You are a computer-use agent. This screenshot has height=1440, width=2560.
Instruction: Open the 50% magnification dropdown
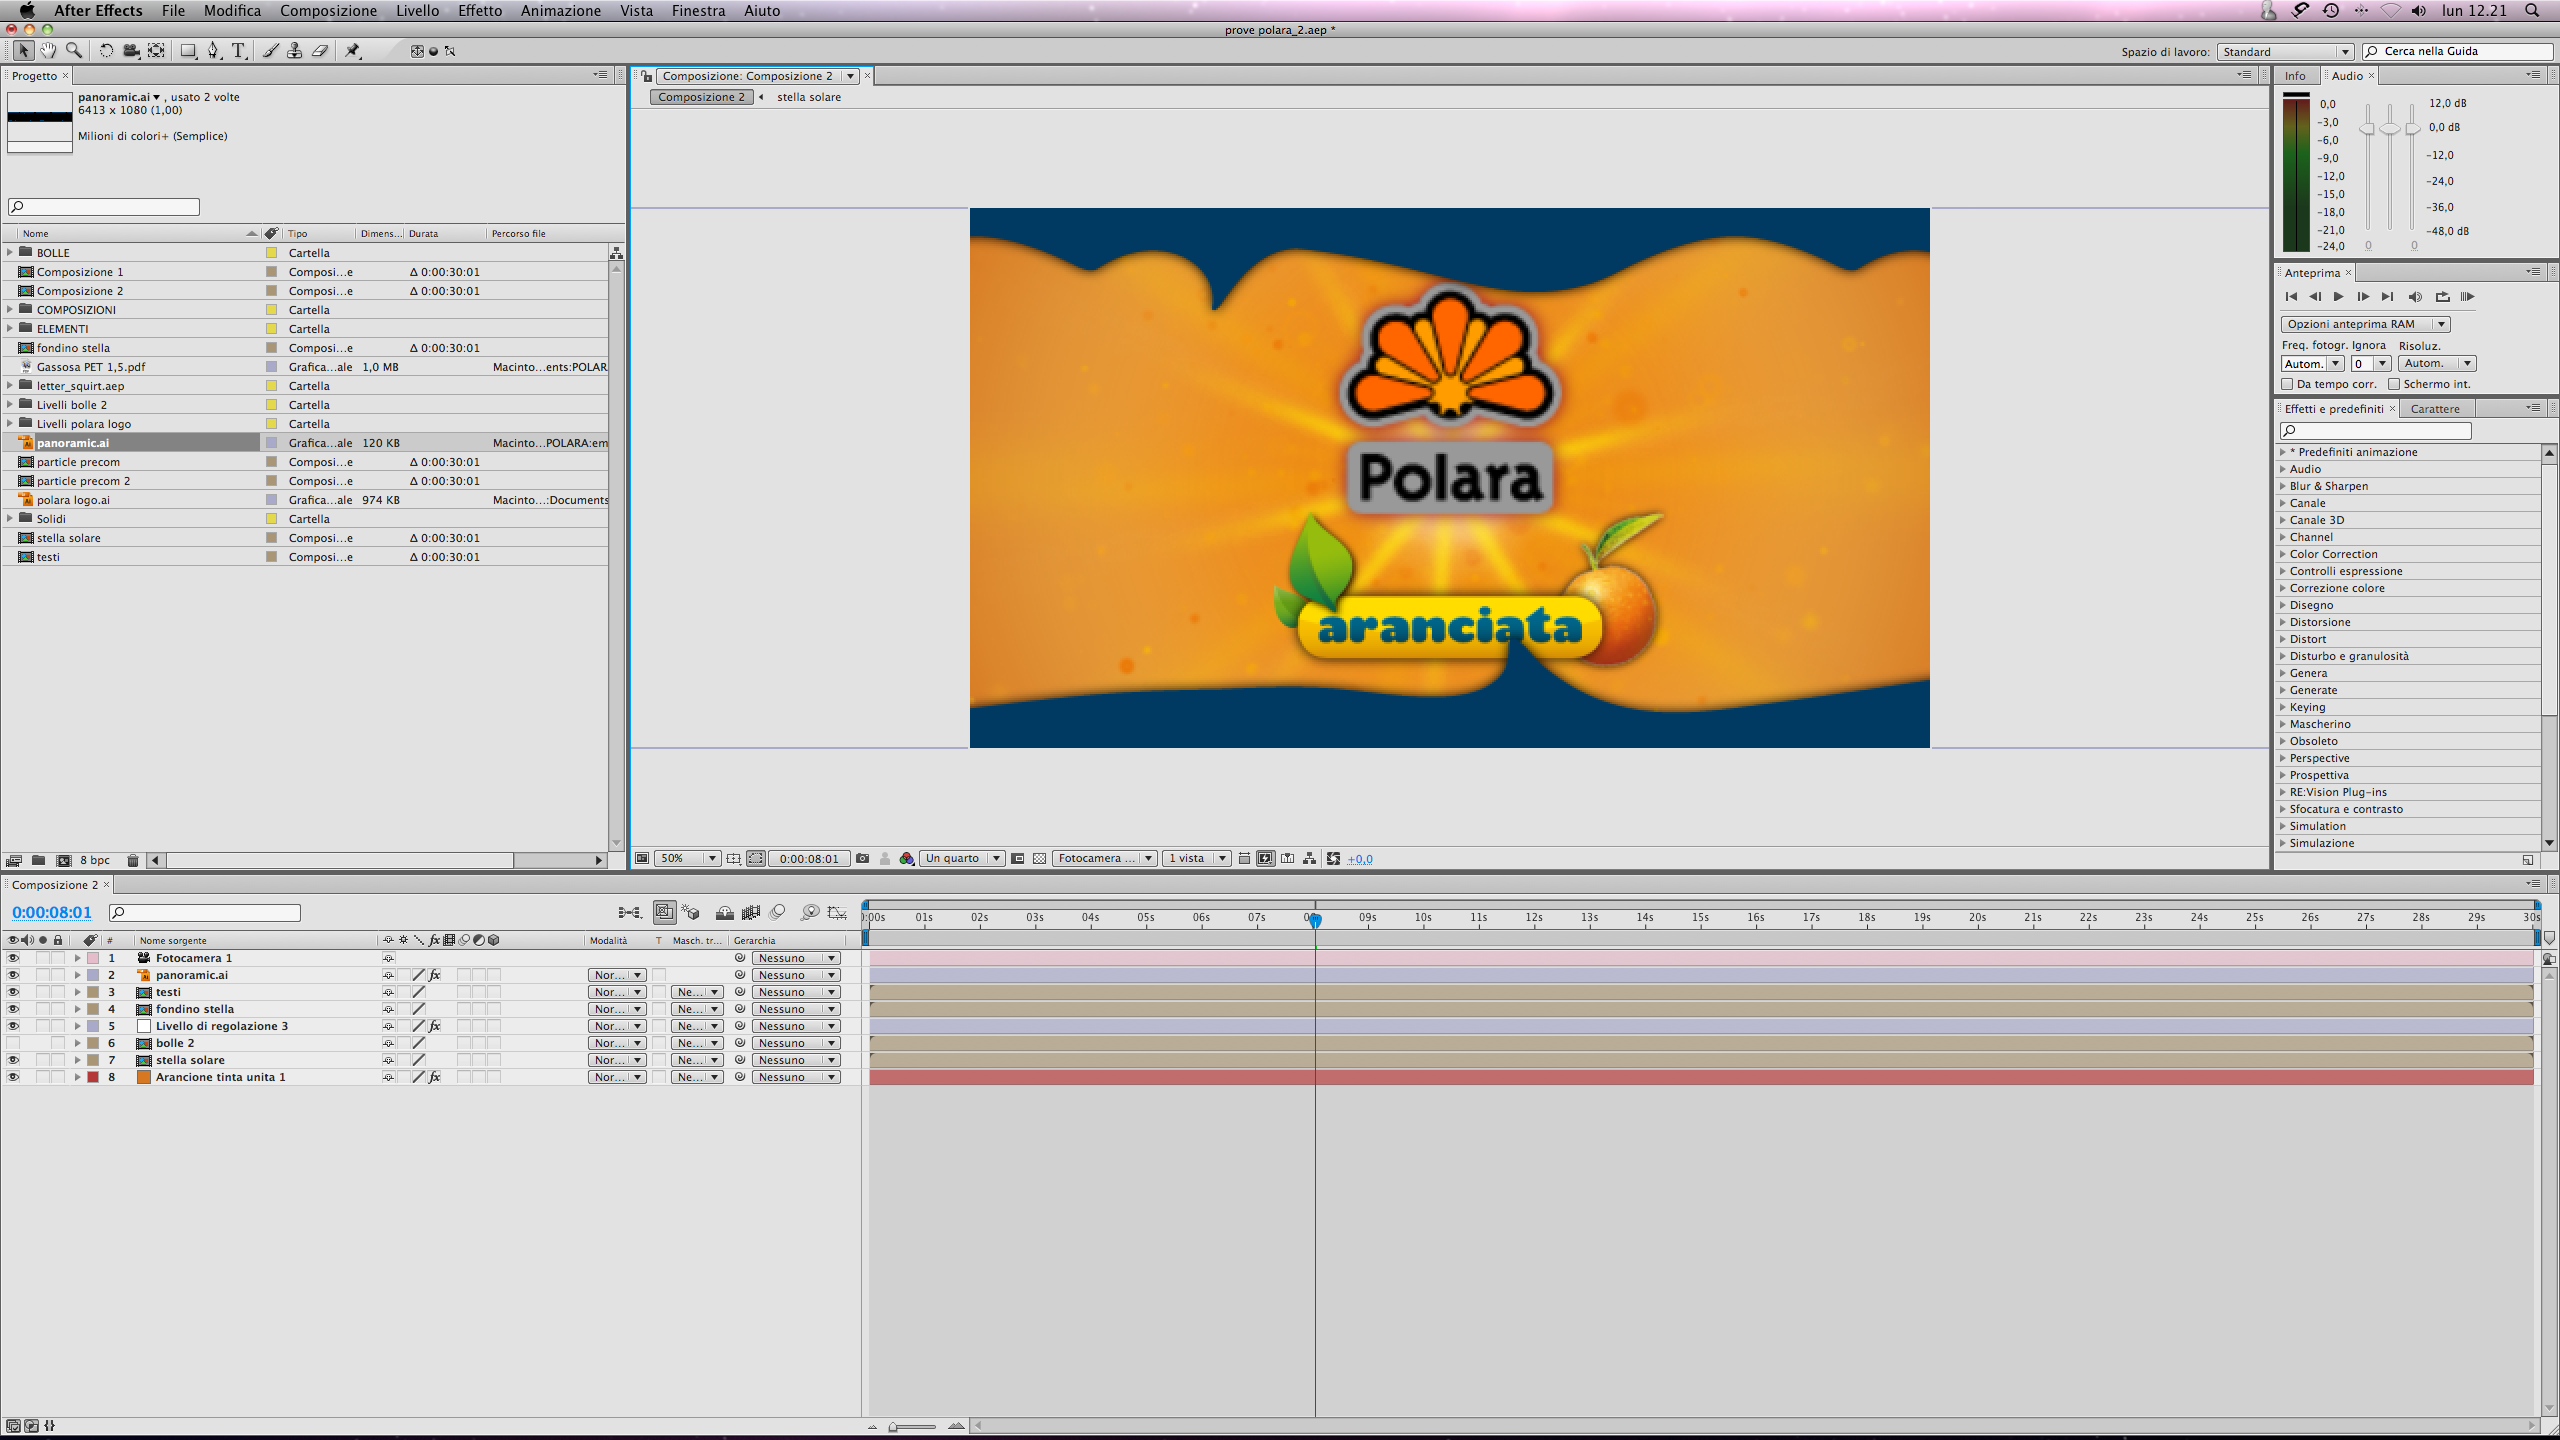coord(686,858)
